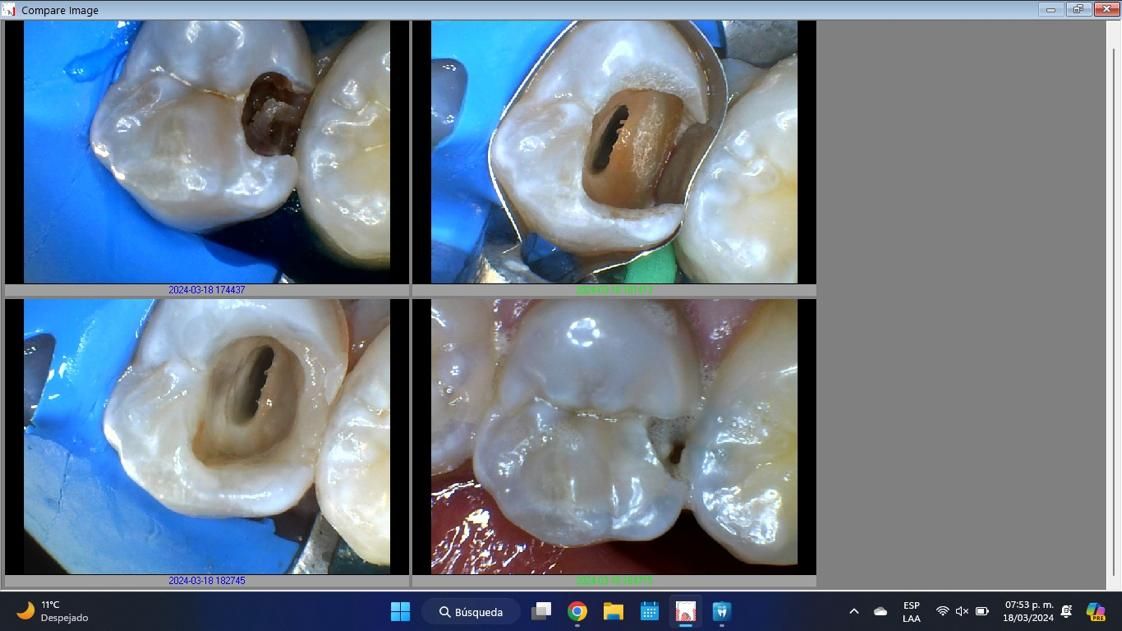Open the Windows Start menu

400,611
